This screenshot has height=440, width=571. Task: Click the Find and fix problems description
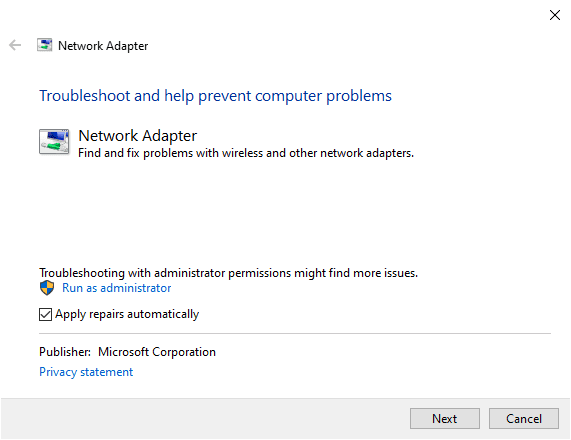point(246,153)
